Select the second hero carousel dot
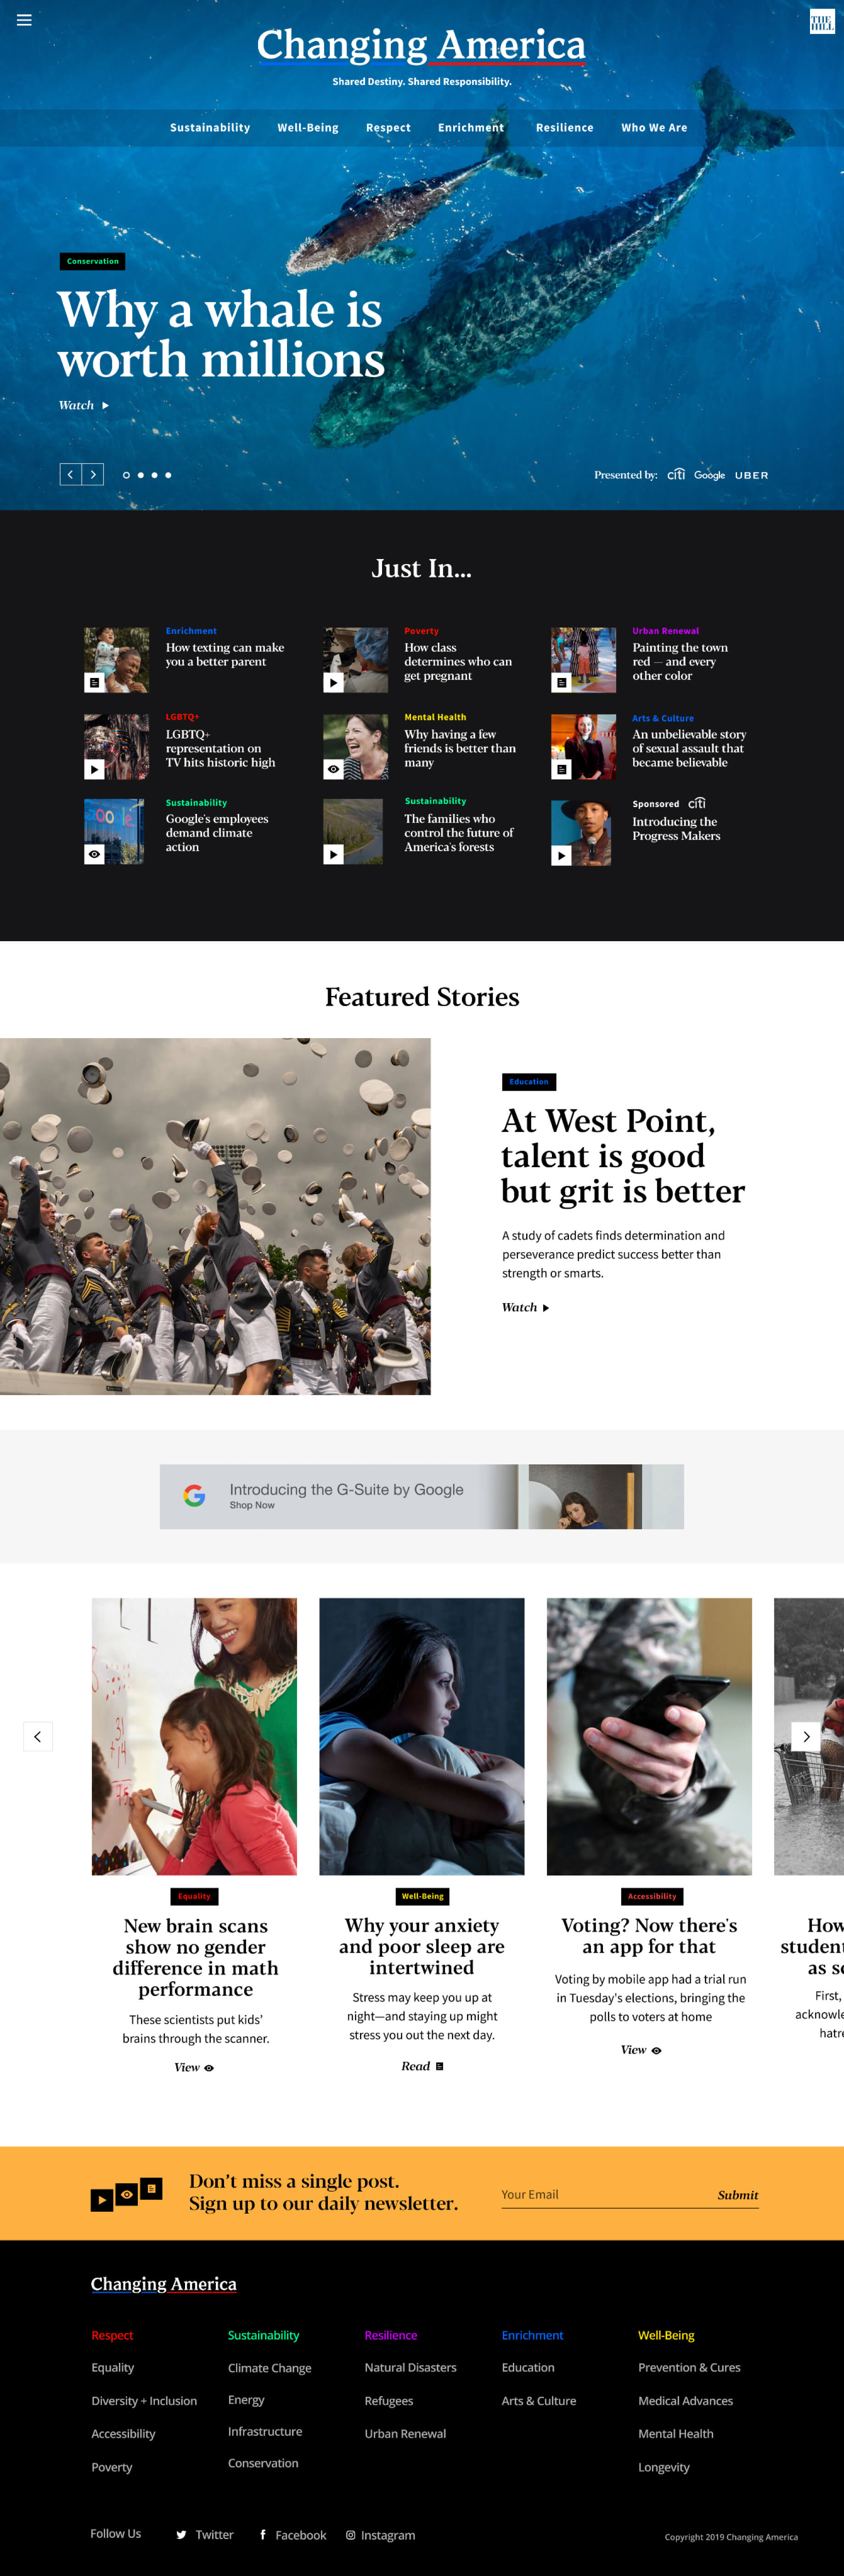This screenshot has width=844, height=2576. point(140,475)
